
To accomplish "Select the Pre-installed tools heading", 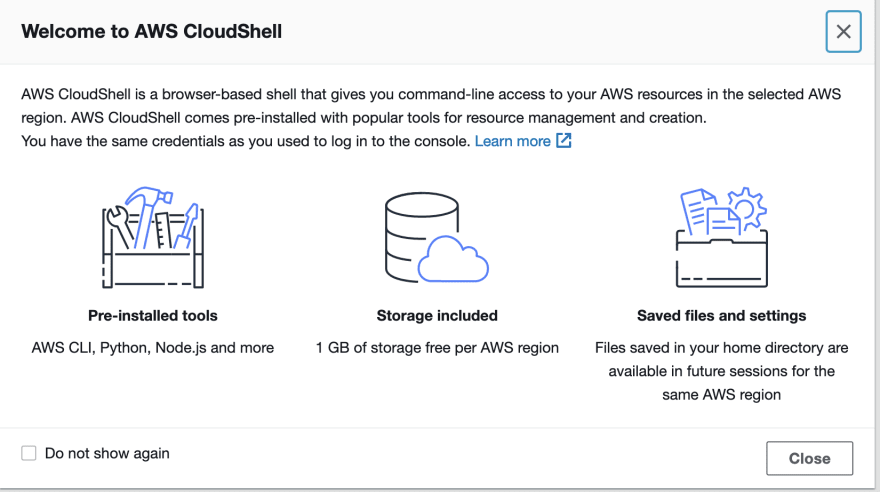I will point(153,315).
